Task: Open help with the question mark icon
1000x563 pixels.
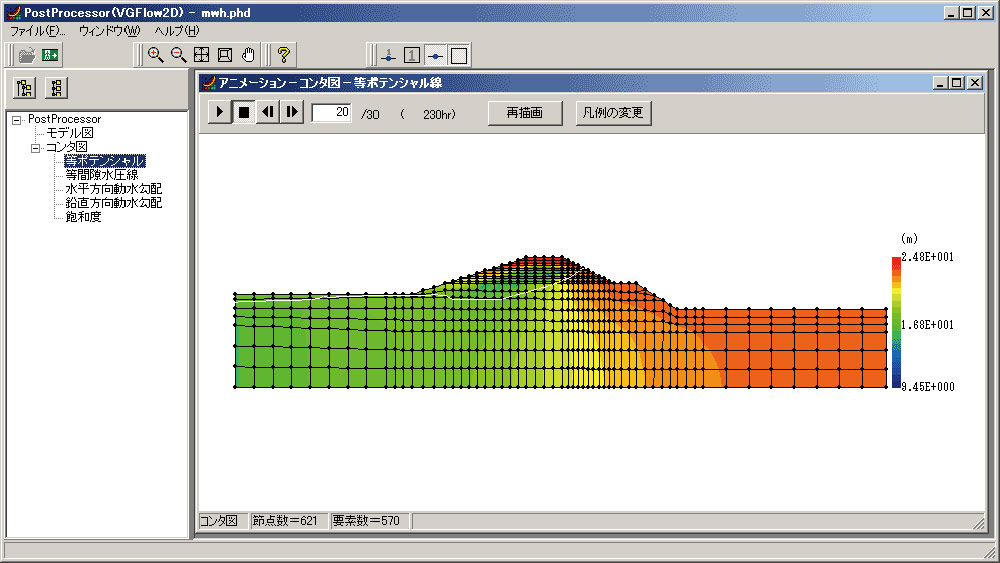Action: click(x=284, y=55)
